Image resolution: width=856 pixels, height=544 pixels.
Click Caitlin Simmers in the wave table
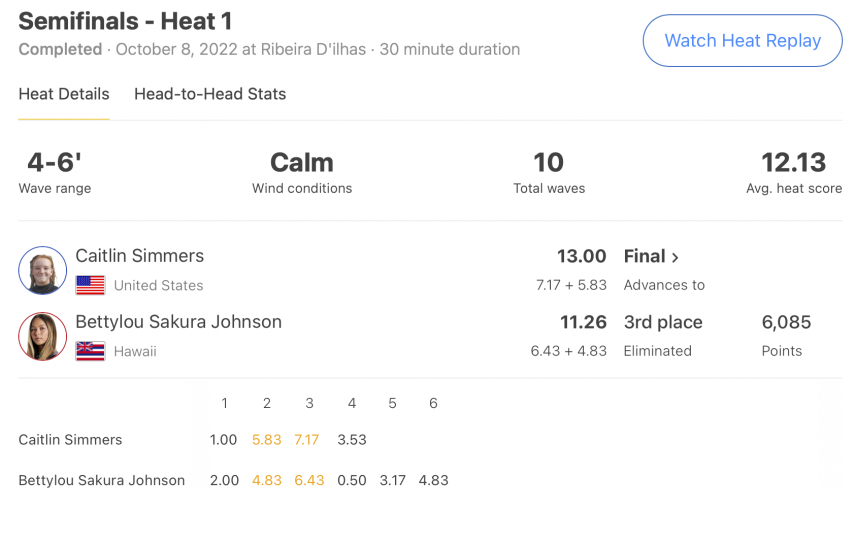click(70, 440)
